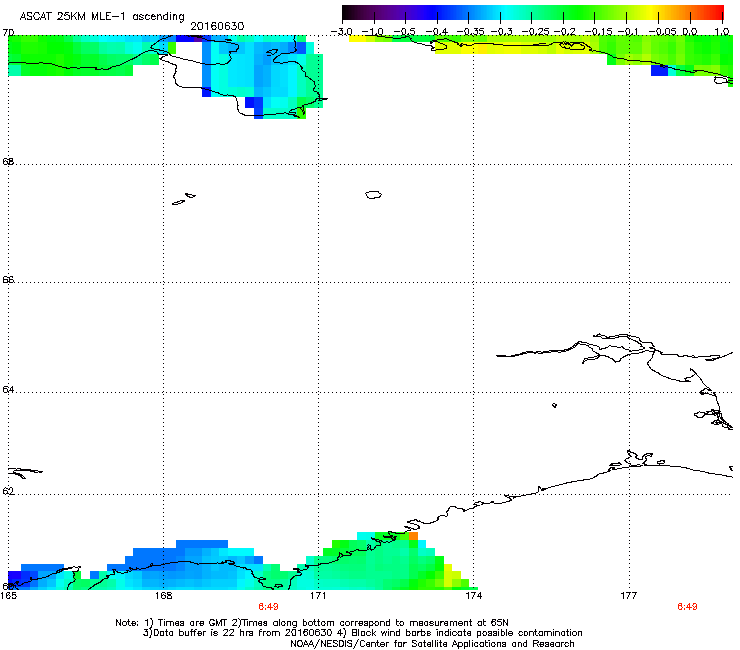Viewport: 740px width, 650px height.
Task: Click the latitude label "66"
Action: (x=8, y=280)
